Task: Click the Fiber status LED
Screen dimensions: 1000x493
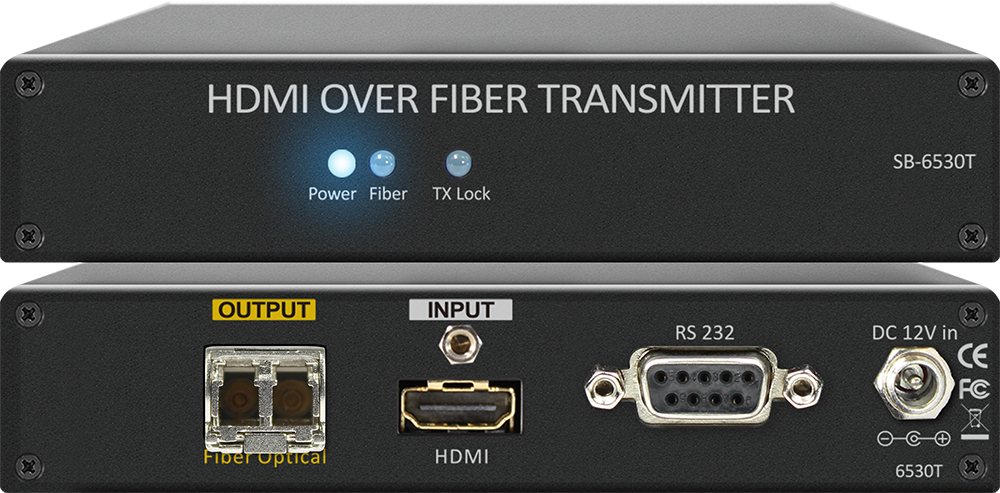Action: (382, 164)
